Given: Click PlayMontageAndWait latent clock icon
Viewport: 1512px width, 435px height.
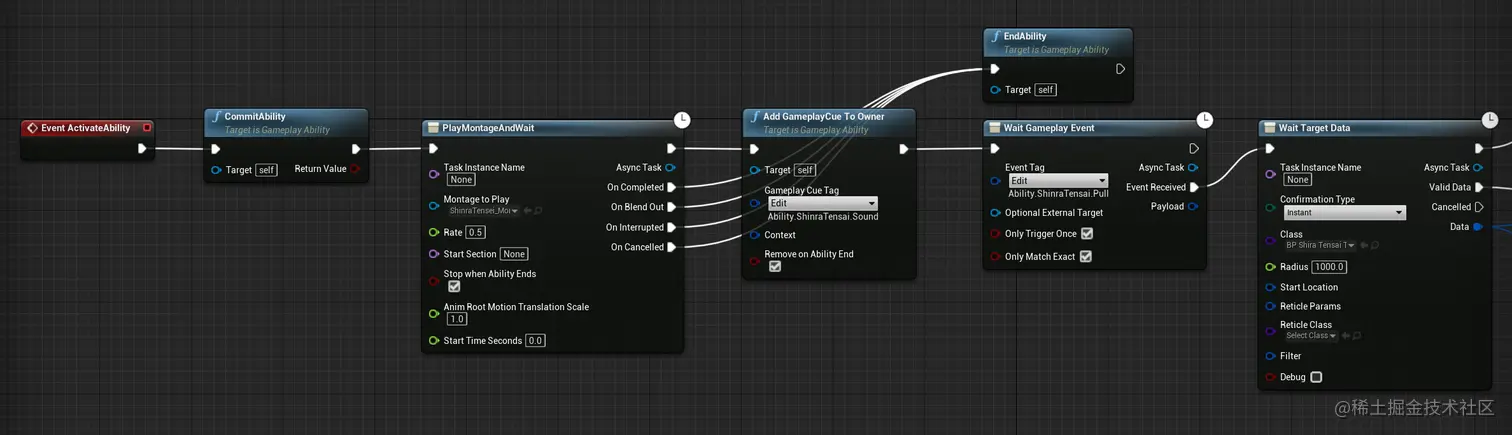Looking at the screenshot, I should 682,120.
